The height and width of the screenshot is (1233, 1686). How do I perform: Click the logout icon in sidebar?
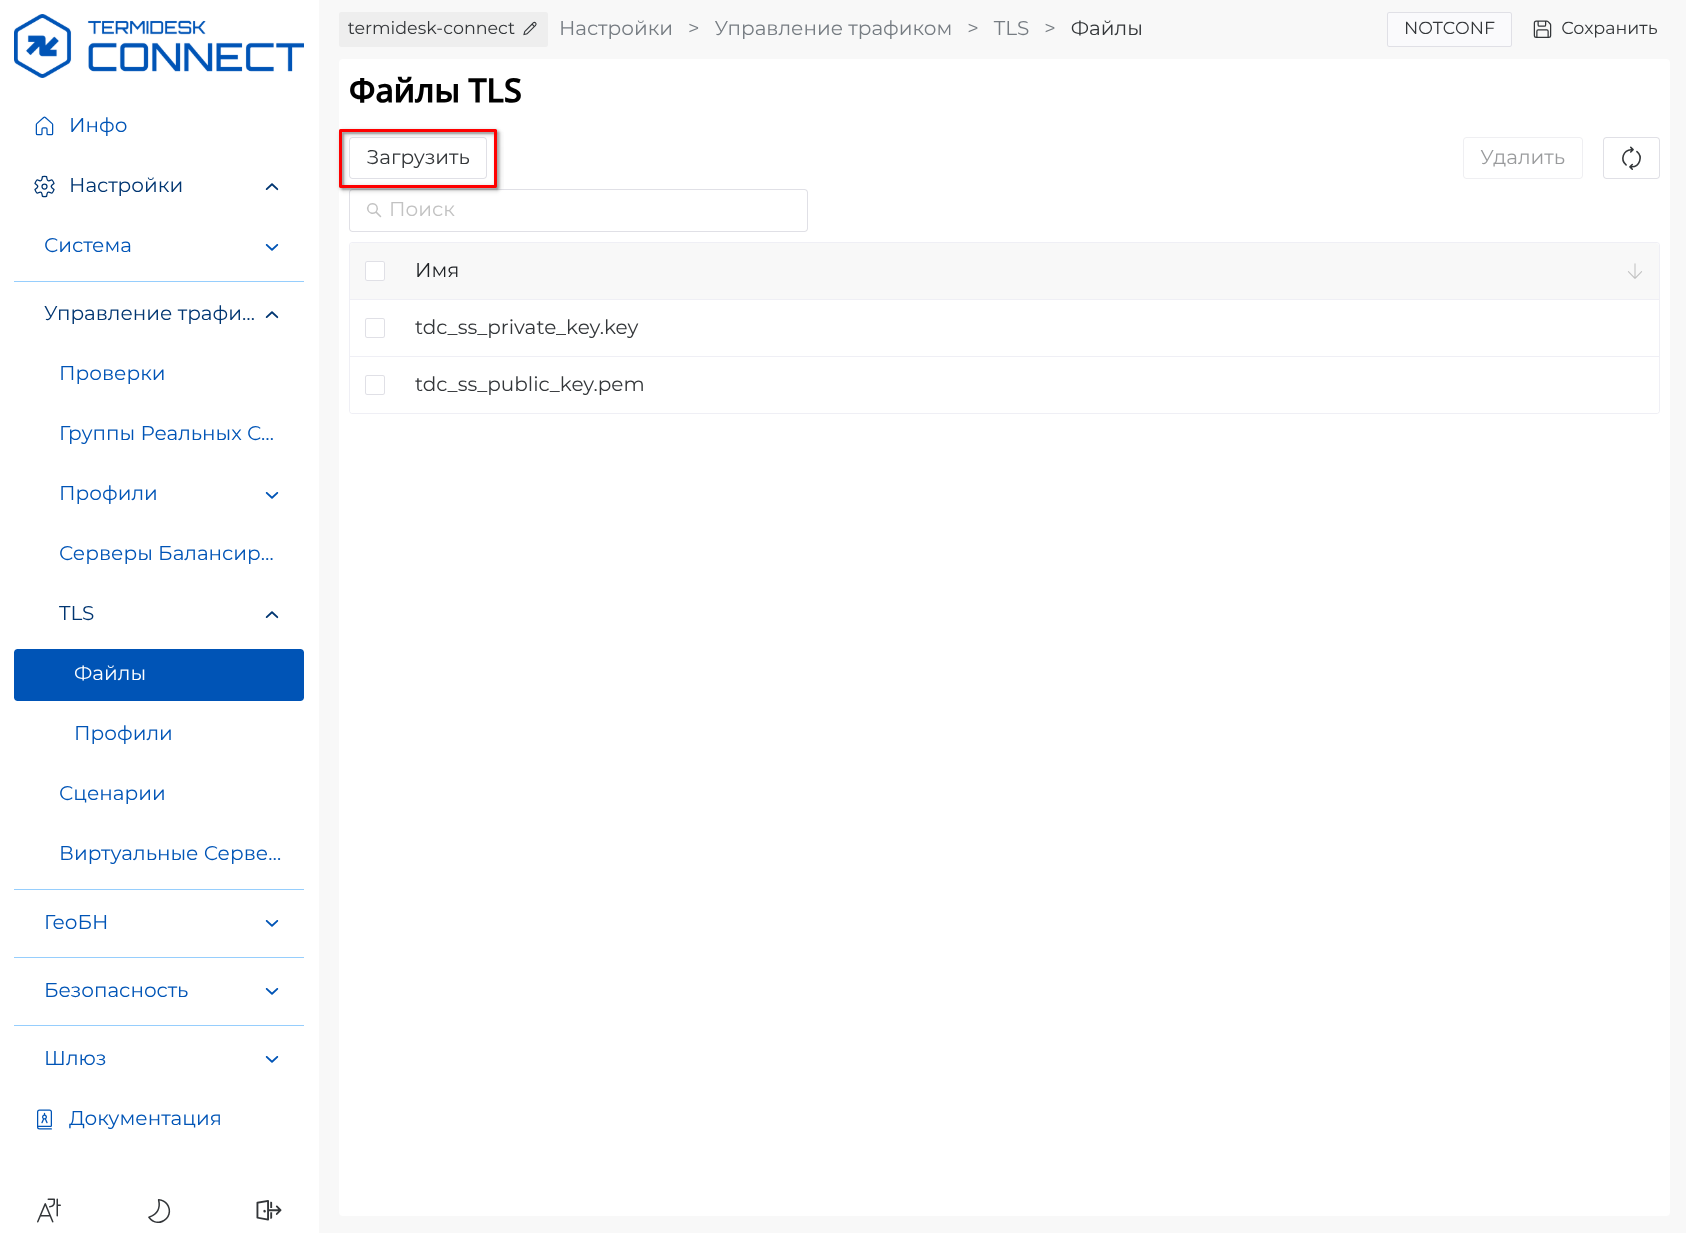(268, 1211)
